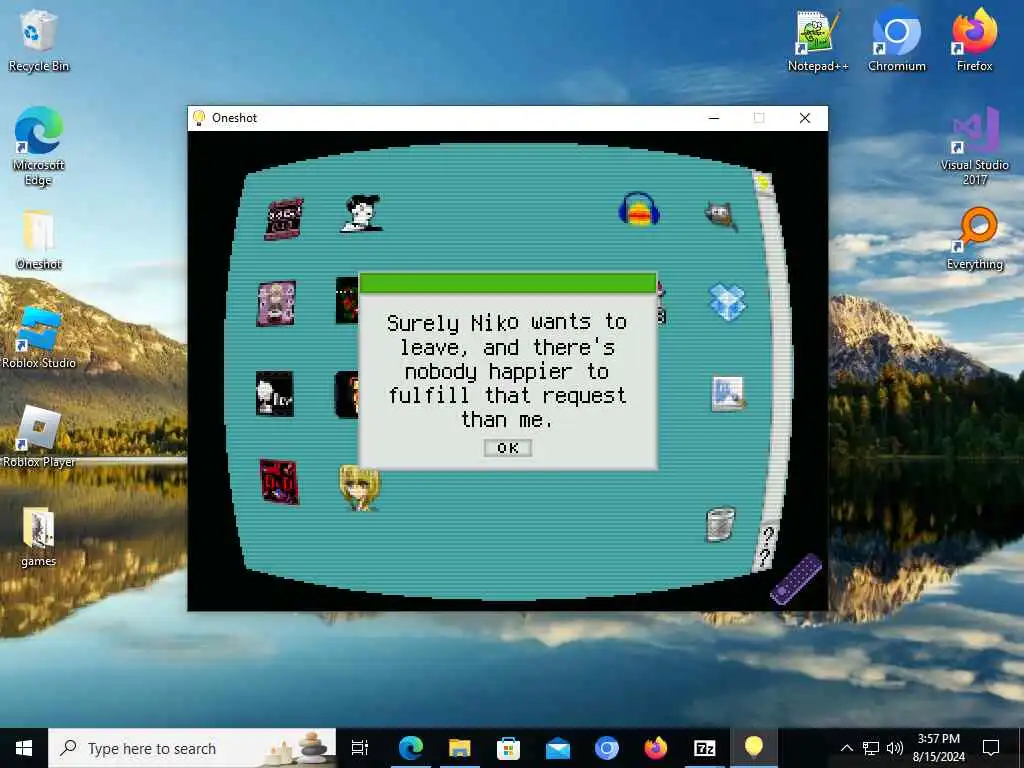Open the in-game trash can icon
1024x768 pixels.
coord(720,524)
